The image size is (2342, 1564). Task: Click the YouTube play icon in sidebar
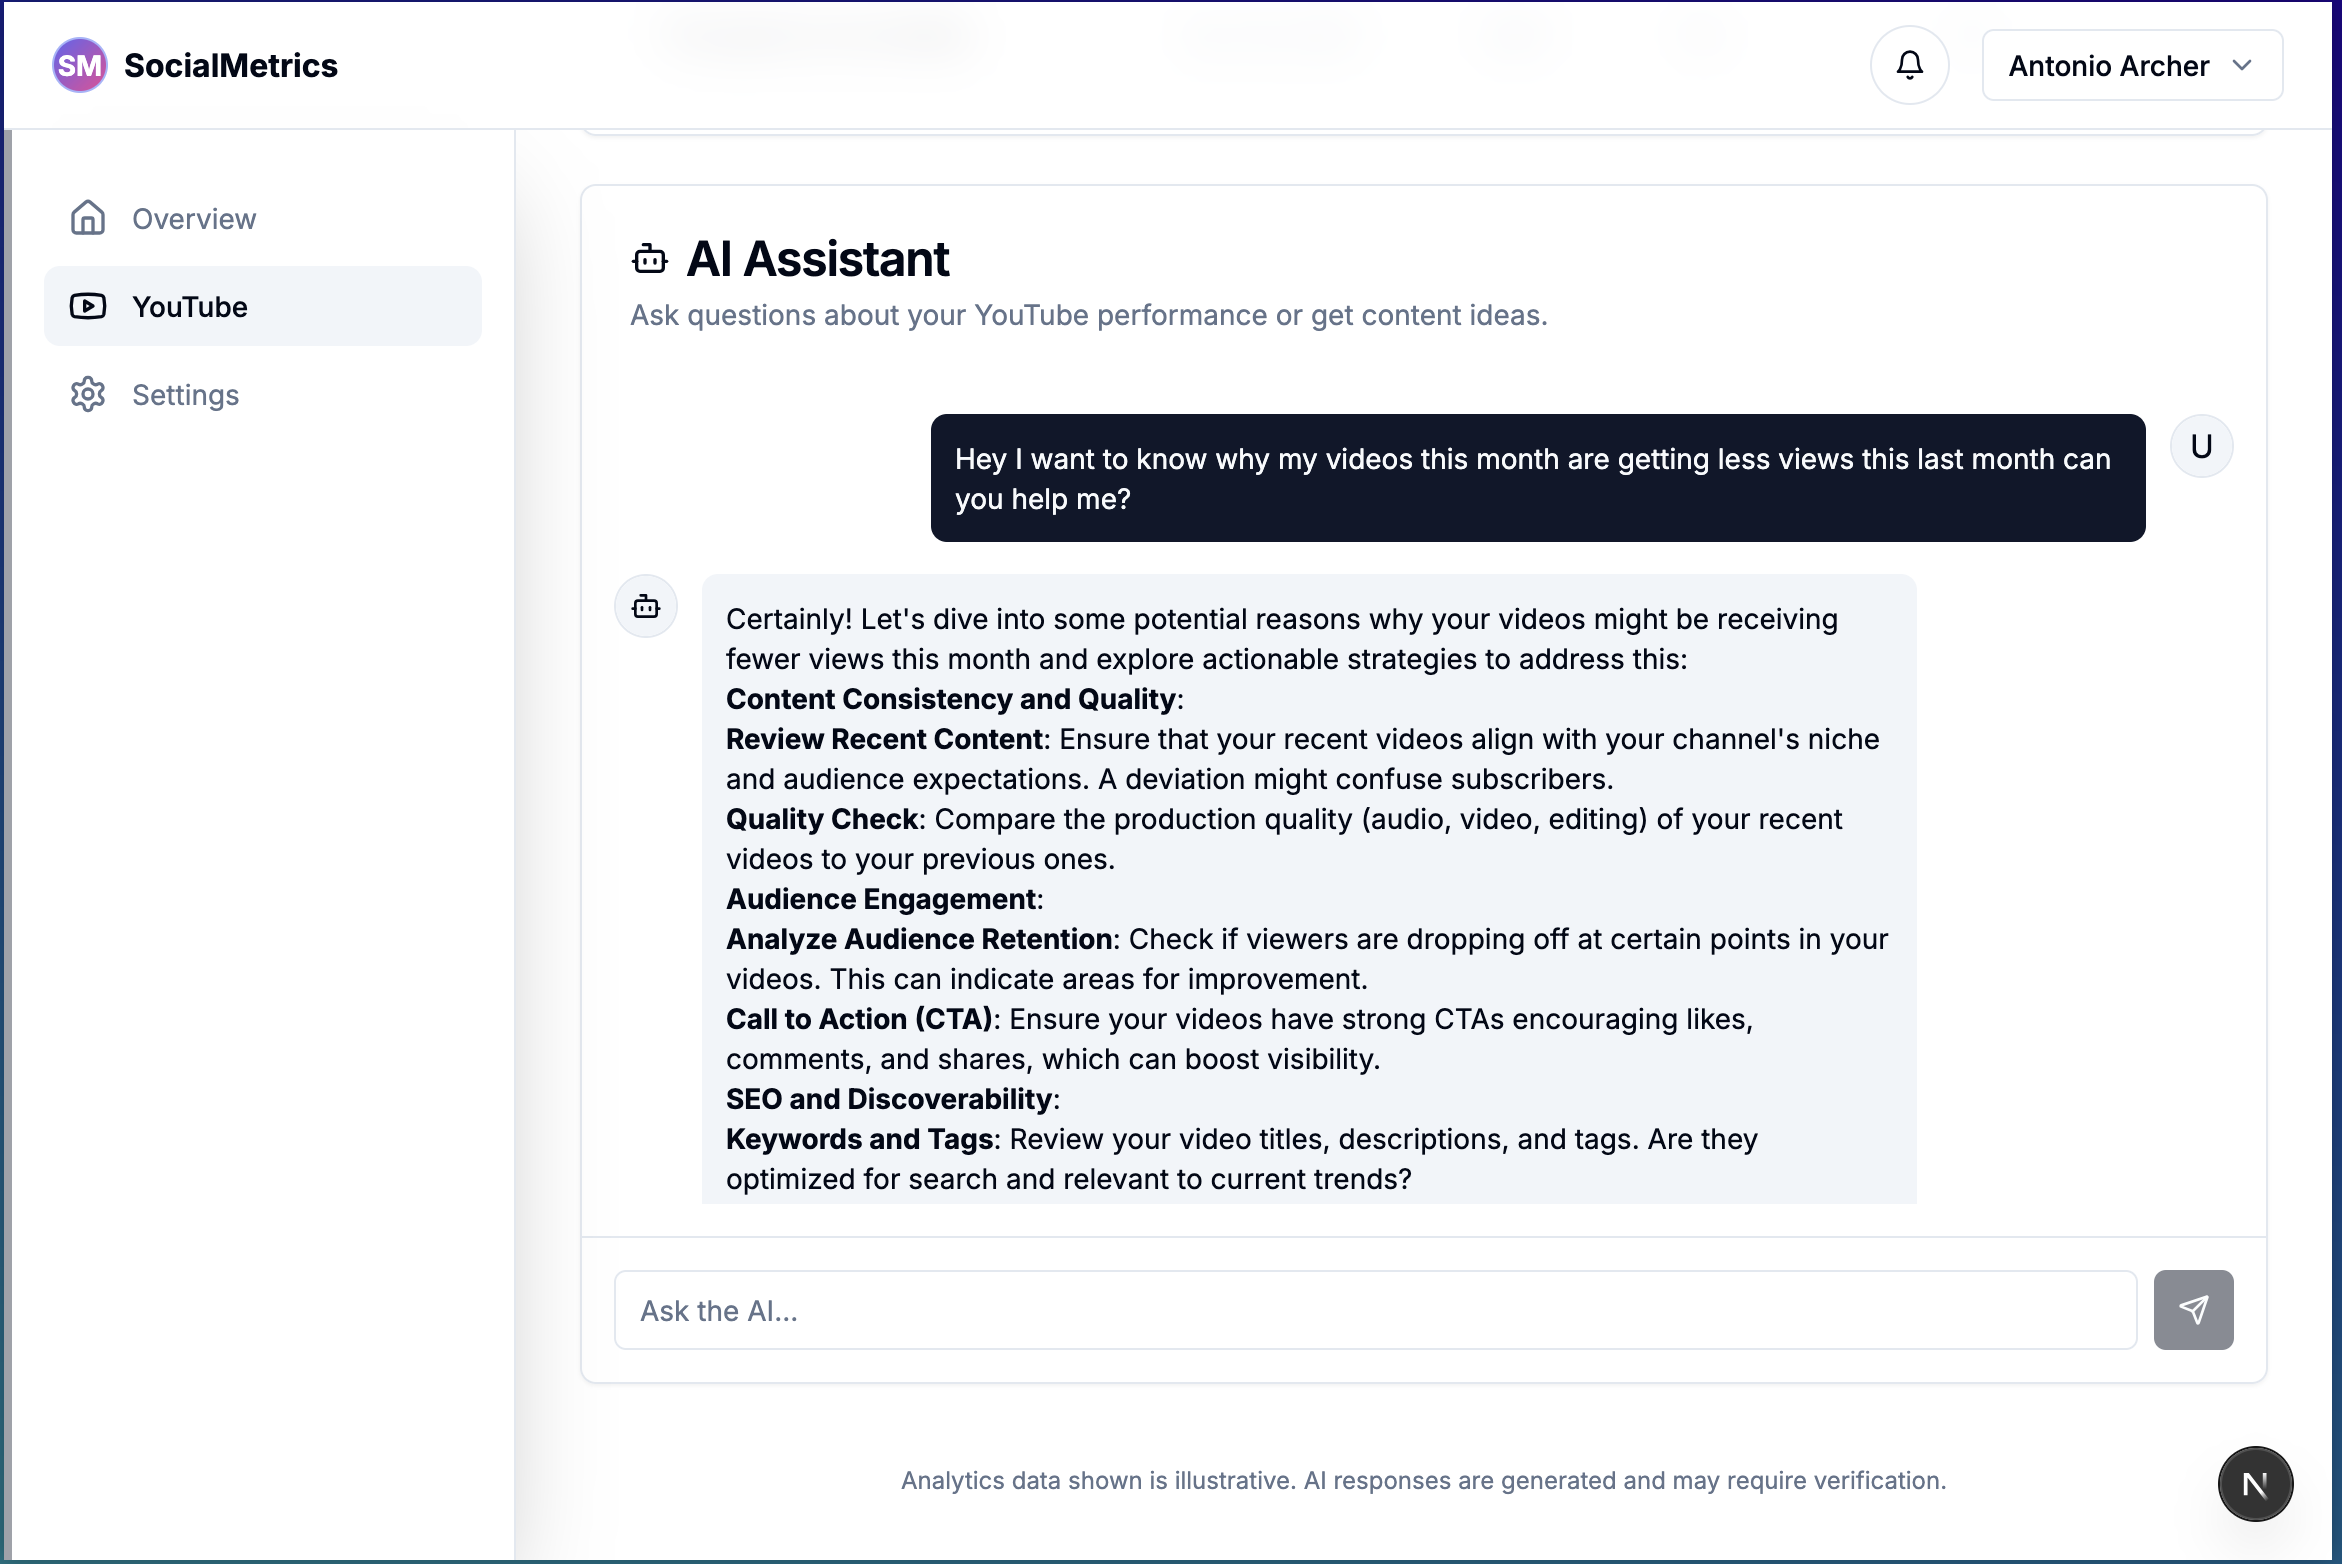pos(88,306)
